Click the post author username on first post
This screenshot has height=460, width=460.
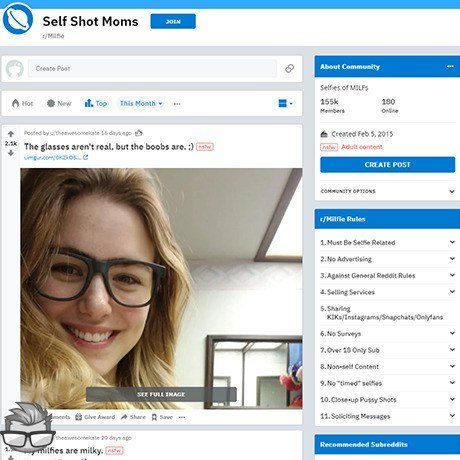coord(75,133)
